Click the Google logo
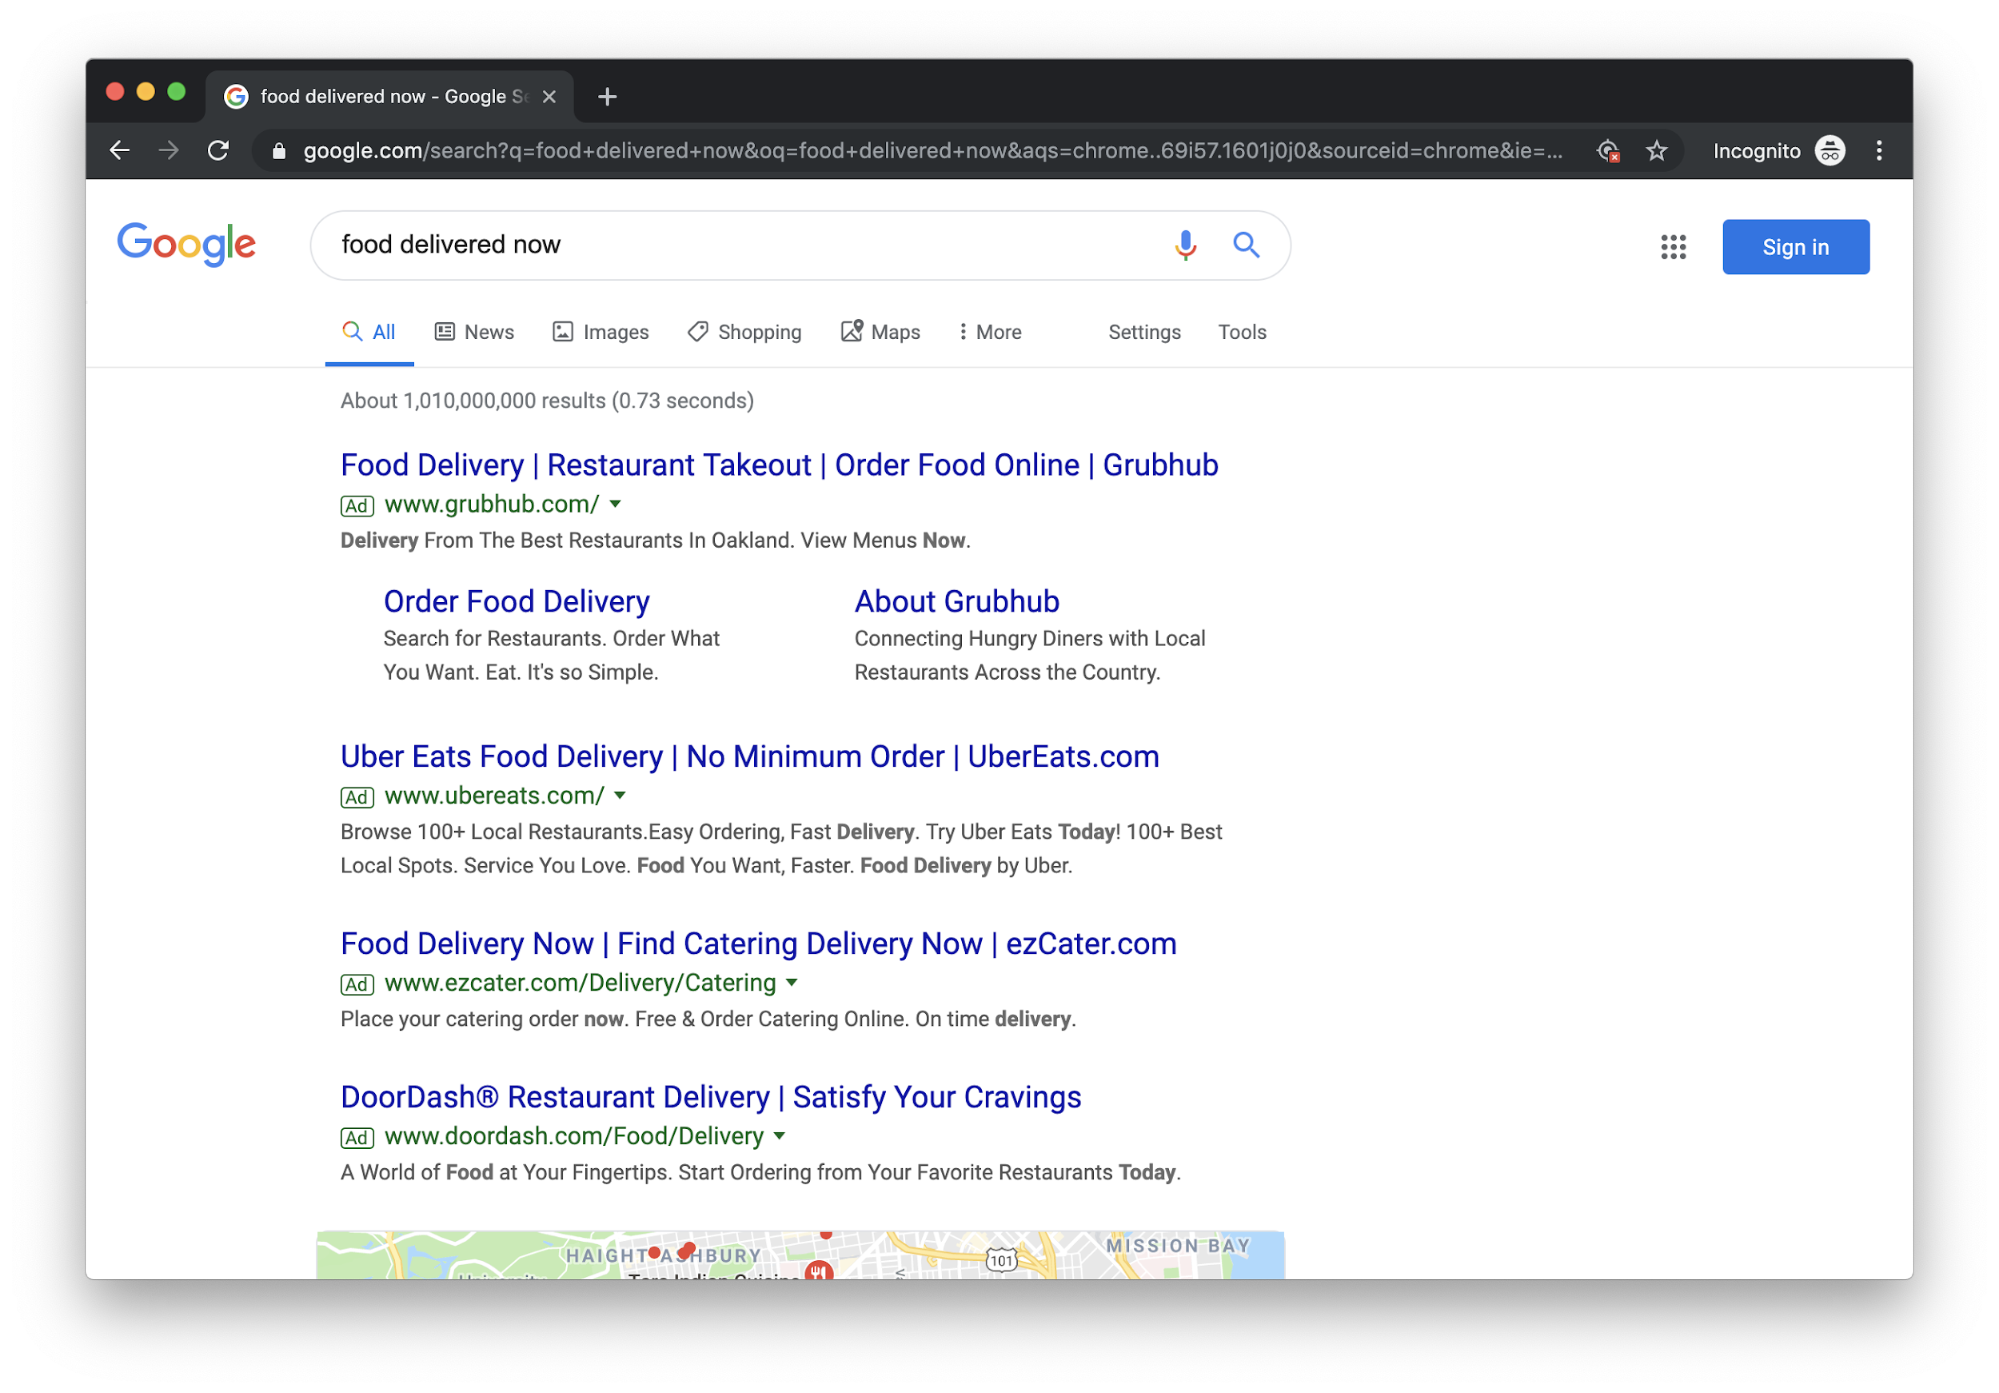This screenshot has height=1393, width=1999. click(x=186, y=245)
